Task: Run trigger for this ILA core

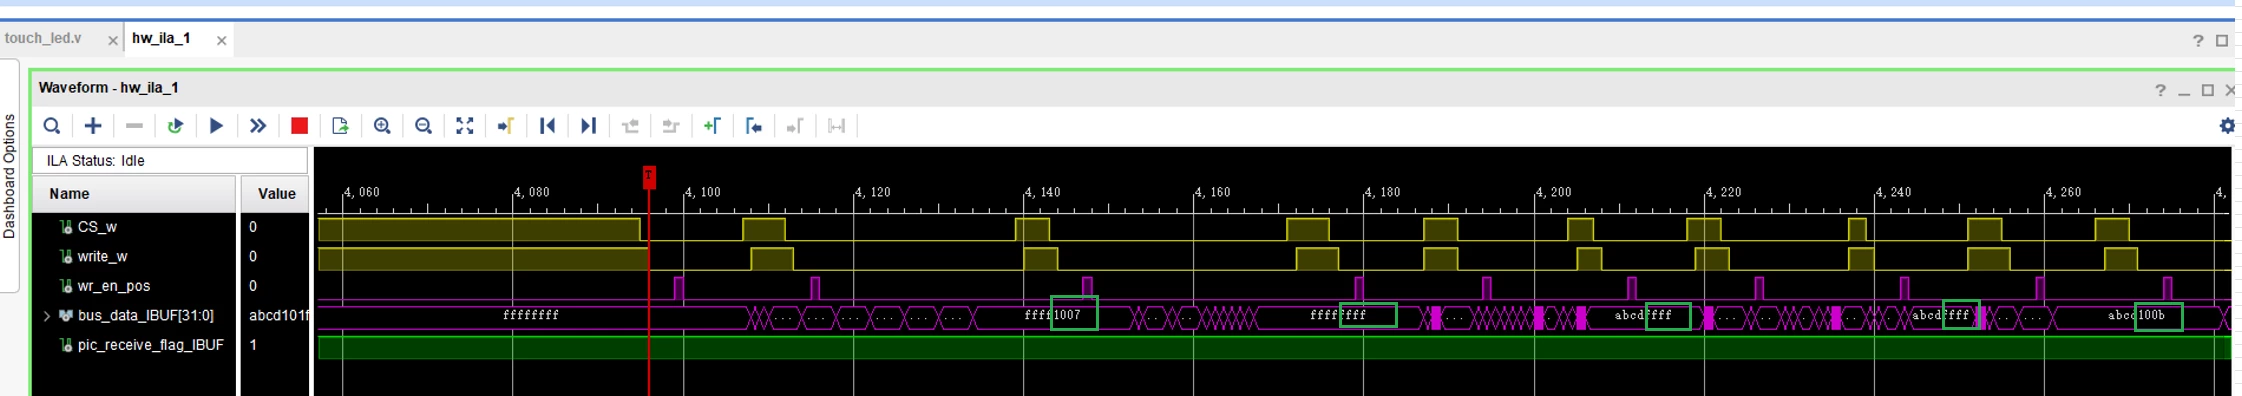Action: click(216, 126)
